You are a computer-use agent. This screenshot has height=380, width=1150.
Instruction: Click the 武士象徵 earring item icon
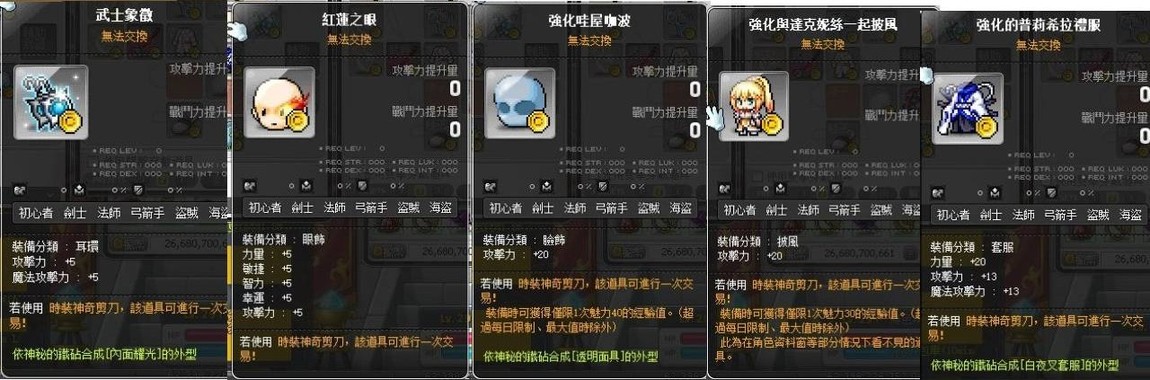point(51,102)
